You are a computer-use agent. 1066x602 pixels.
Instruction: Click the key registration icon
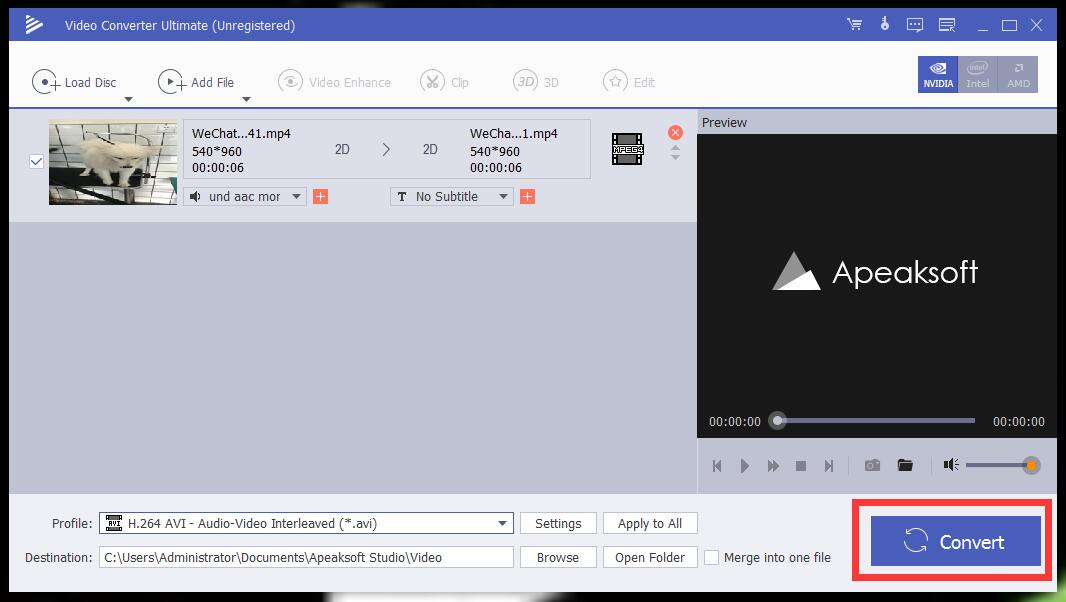[x=884, y=24]
